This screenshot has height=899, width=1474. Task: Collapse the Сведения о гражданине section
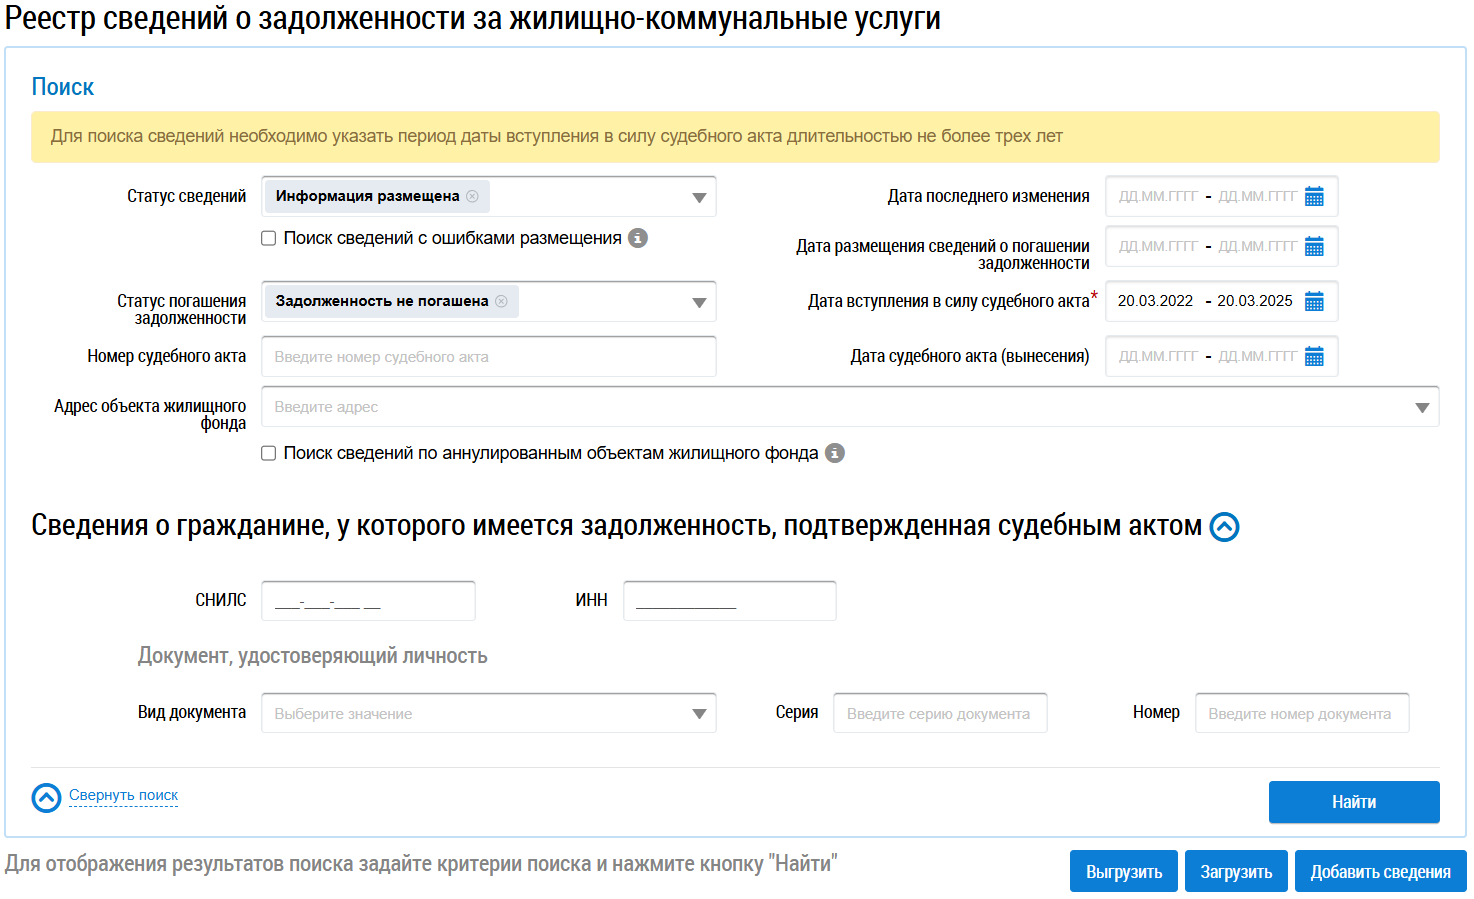click(1224, 527)
